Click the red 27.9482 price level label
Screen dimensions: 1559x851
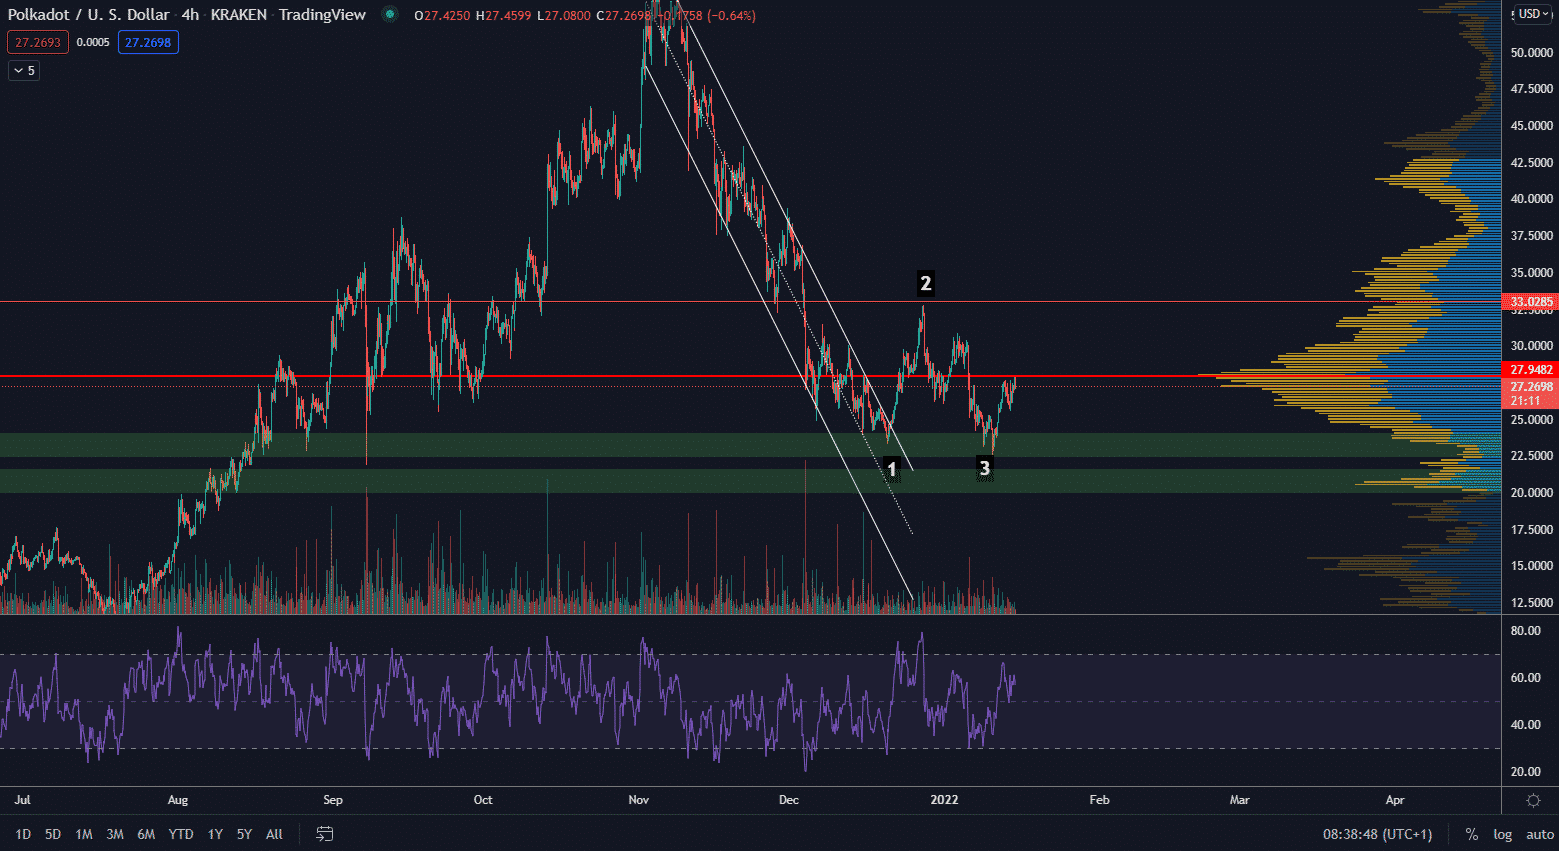pyautogui.click(x=1531, y=370)
